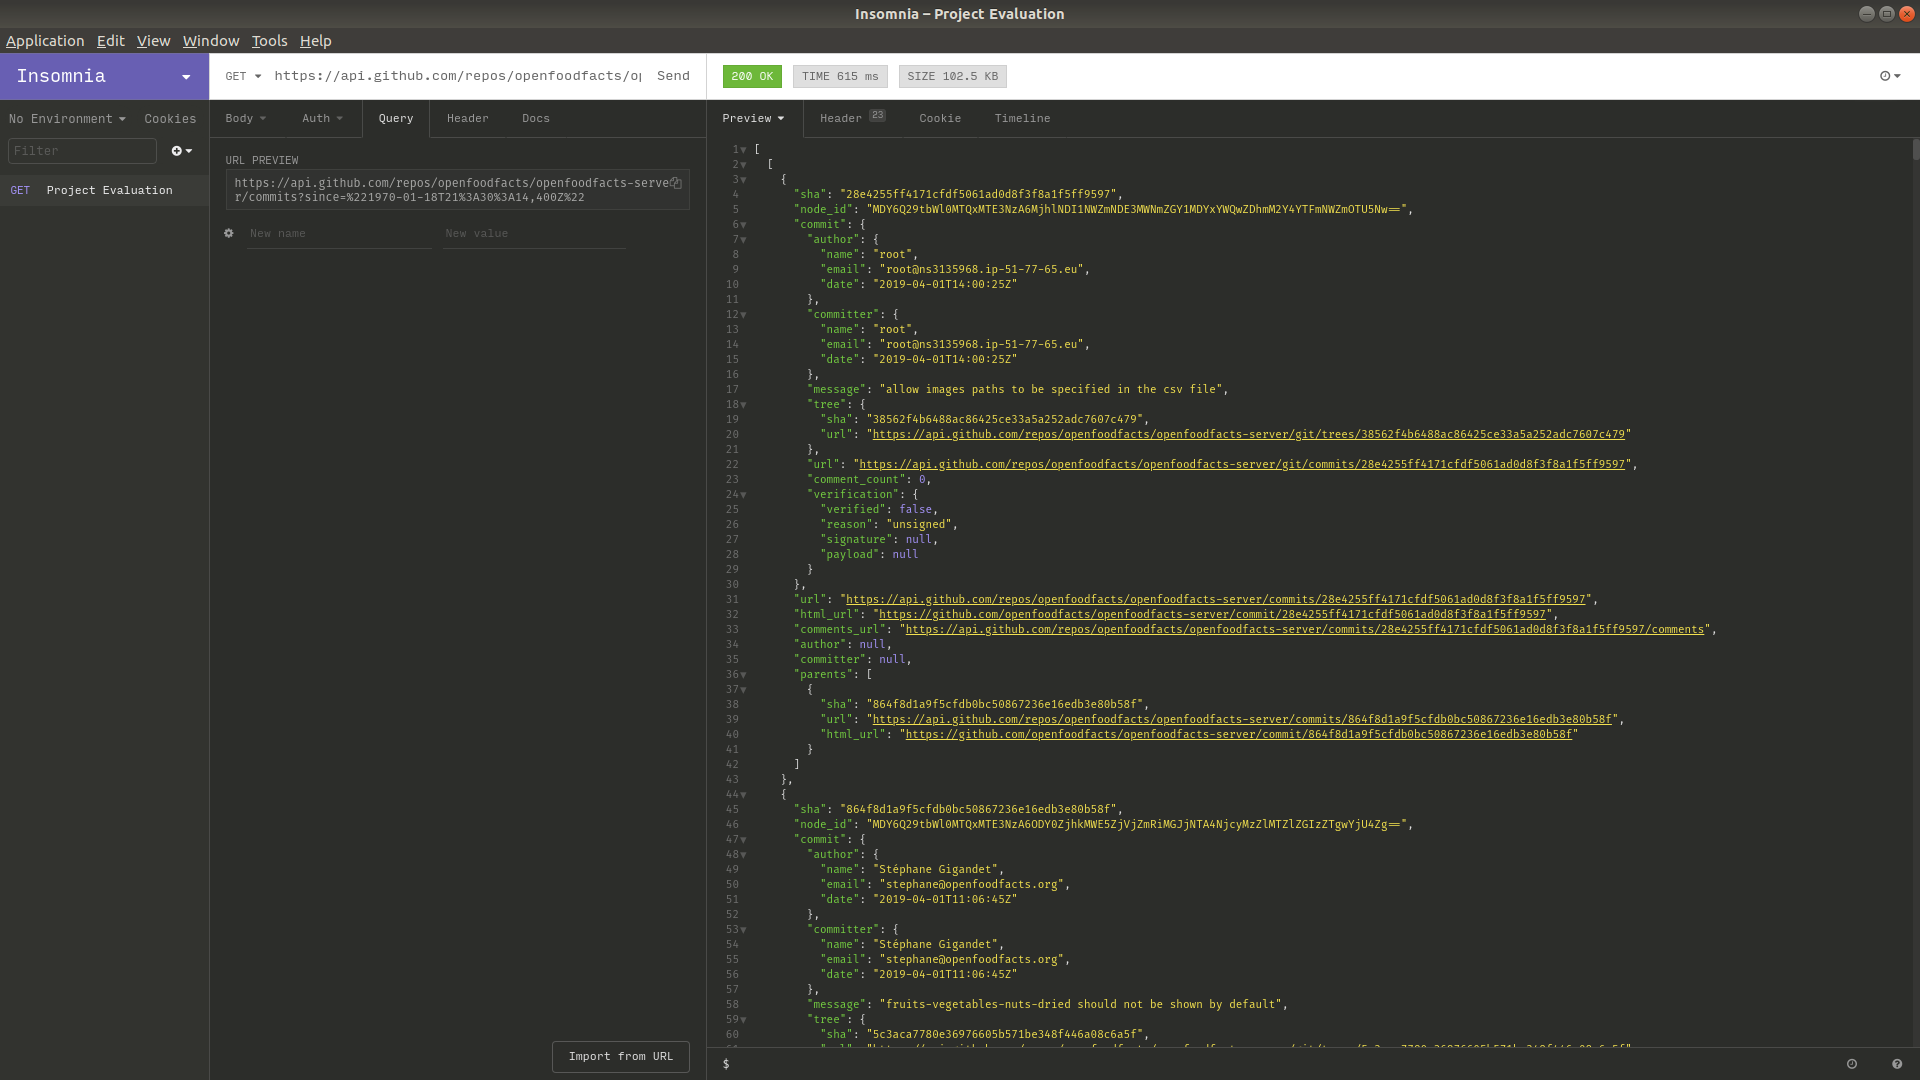Viewport: 1920px width, 1080px height.
Task: Open the View menu
Action: [x=153, y=41]
